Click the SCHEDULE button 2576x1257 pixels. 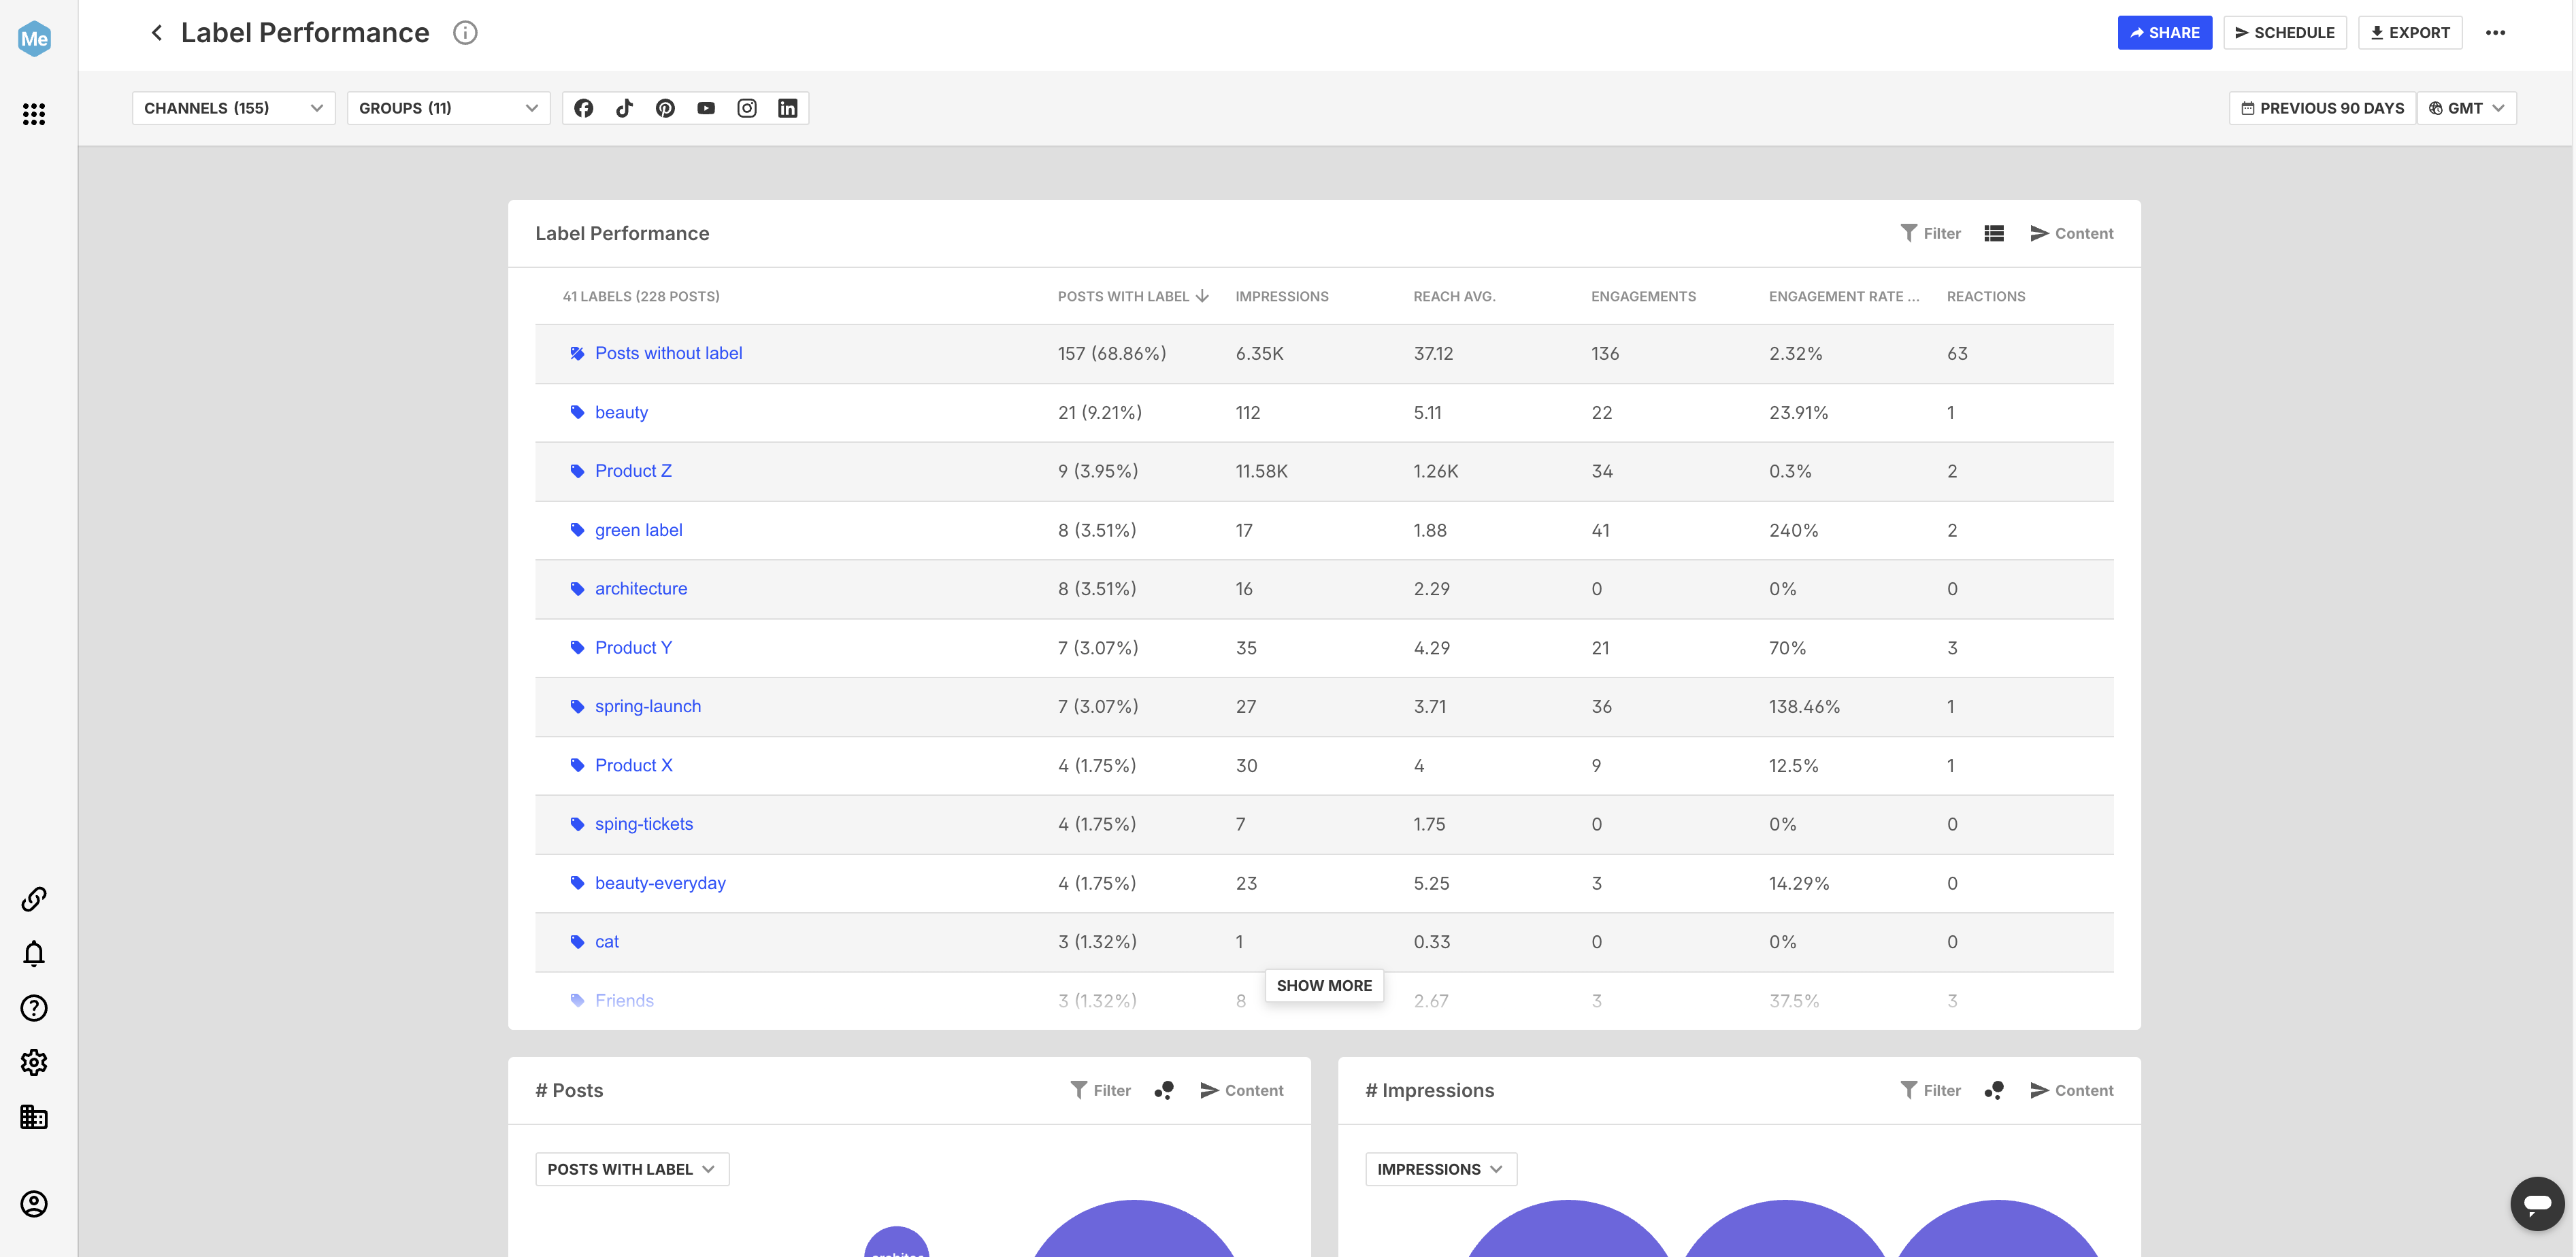pyautogui.click(x=2285, y=33)
